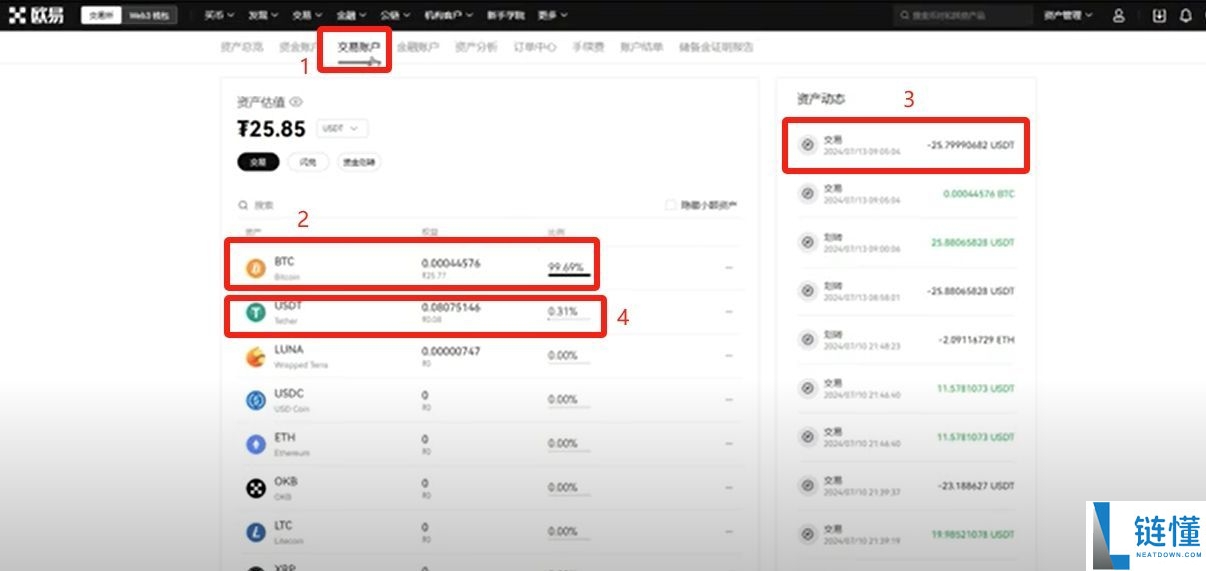Viewport: 1206px width, 571px height.
Task: Click the ₮25.85 total valuation figure
Action: tap(271, 129)
